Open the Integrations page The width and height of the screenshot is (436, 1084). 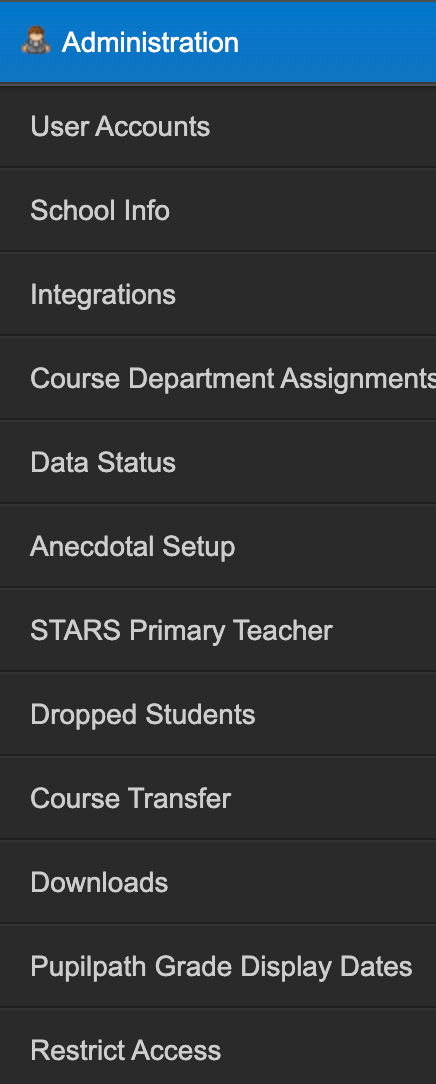tap(218, 295)
